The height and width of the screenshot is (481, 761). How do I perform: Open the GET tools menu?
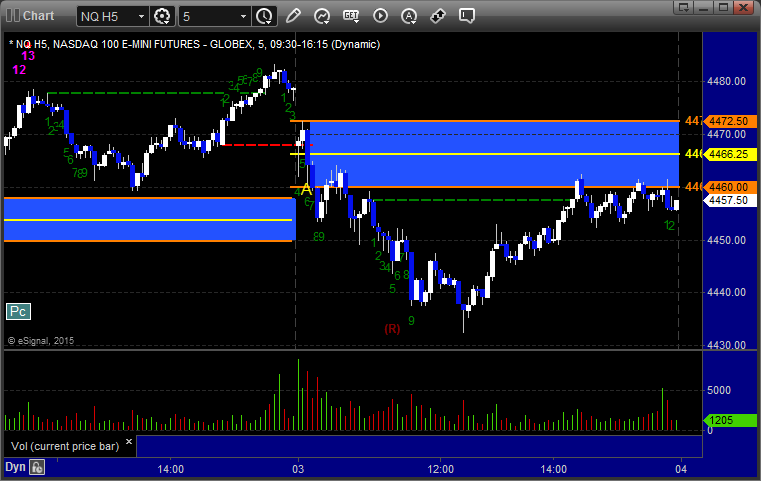click(x=351, y=16)
